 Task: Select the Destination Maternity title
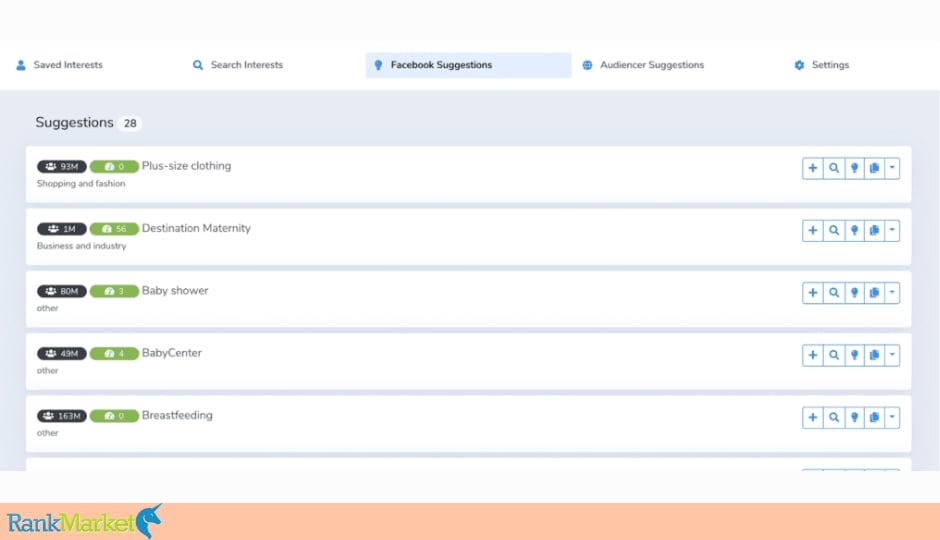[196, 228]
